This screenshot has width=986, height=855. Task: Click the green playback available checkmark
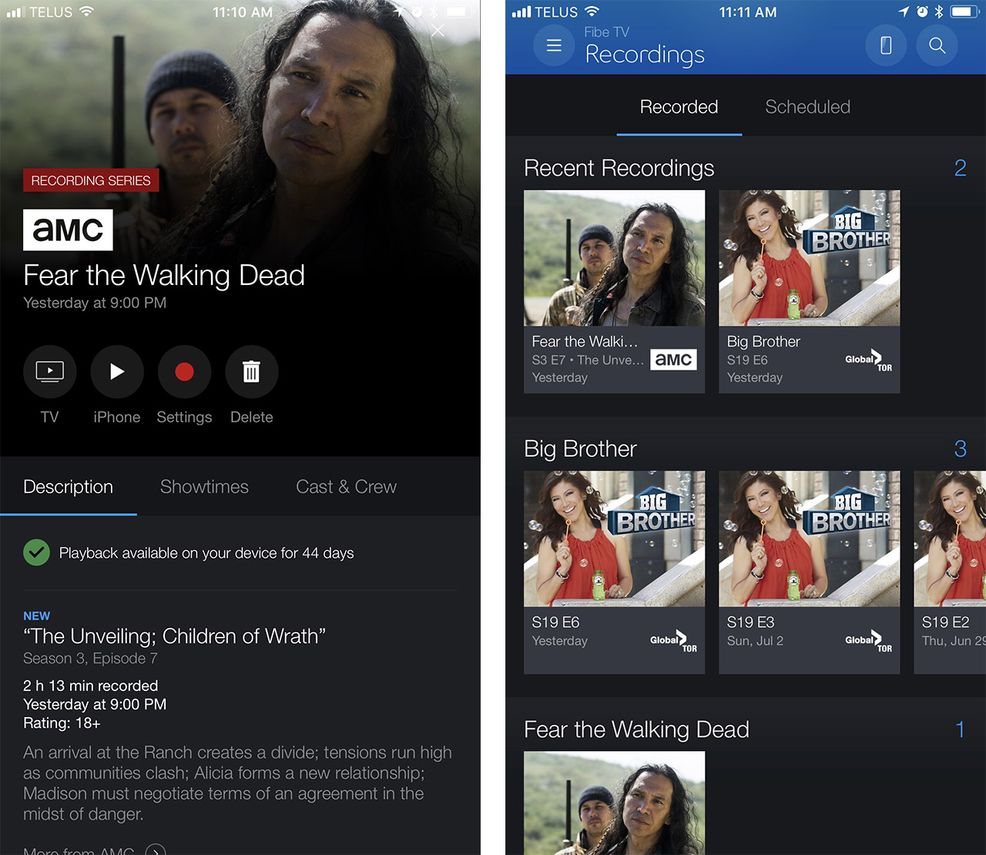tap(36, 553)
